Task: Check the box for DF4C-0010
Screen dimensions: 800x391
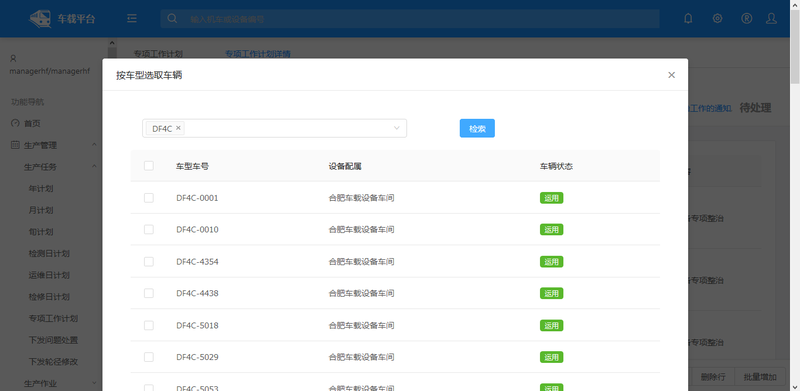Action: click(x=148, y=230)
